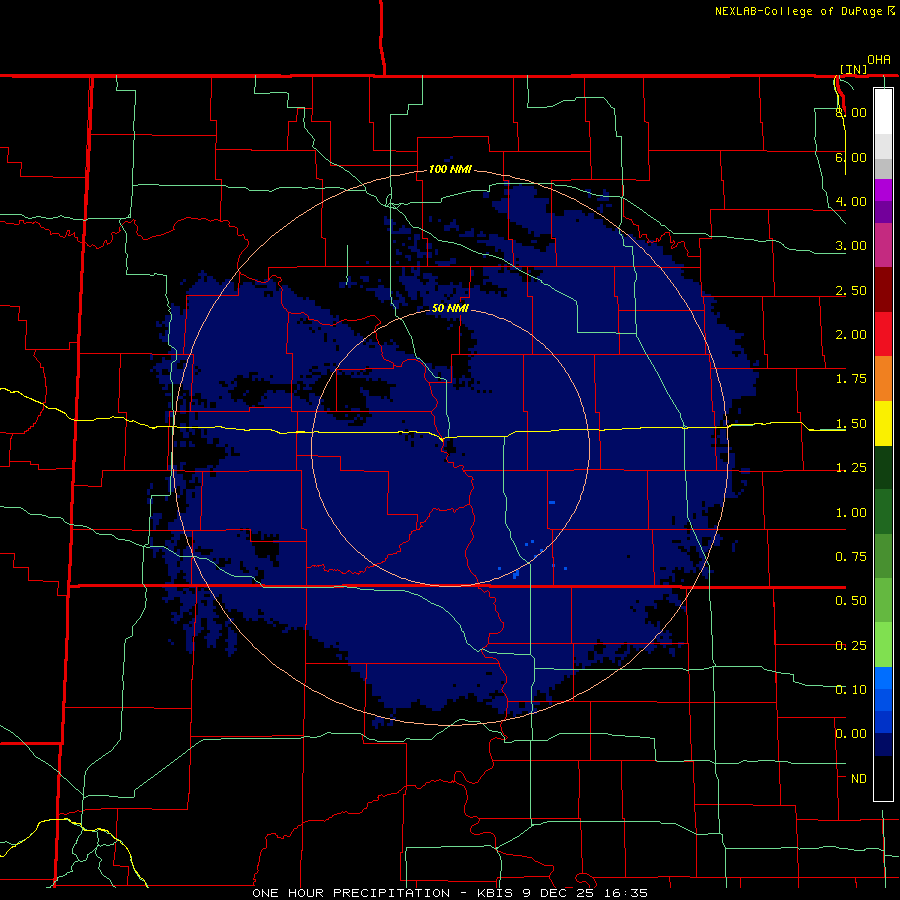Click the ND legend label
The image size is (900, 900).
click(x=859, y=779)
